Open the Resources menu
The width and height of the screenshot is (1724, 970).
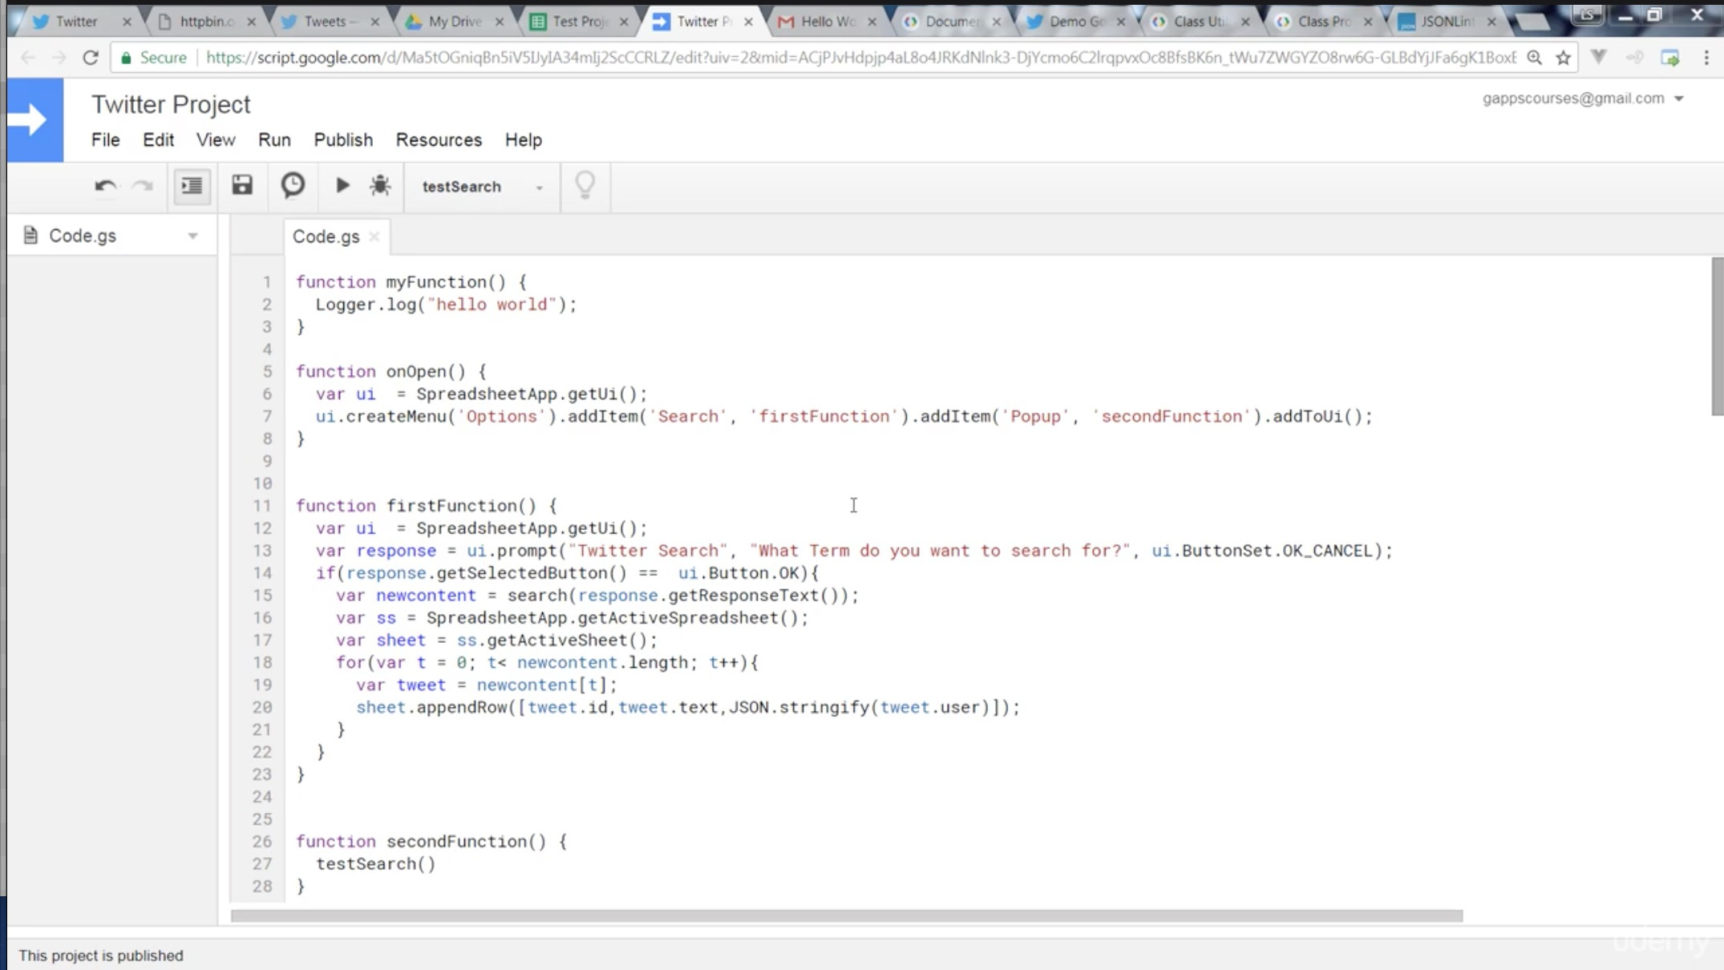point(438,140)
